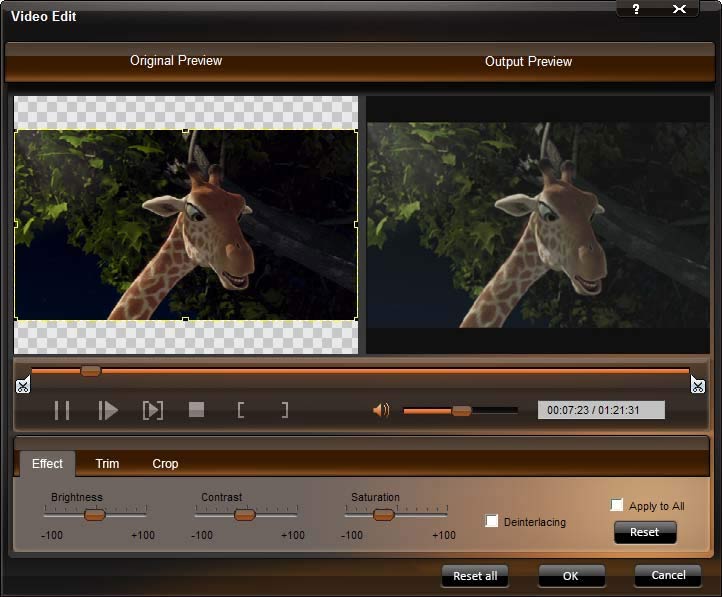Check the Apply to All option

(x=616, y=505)
